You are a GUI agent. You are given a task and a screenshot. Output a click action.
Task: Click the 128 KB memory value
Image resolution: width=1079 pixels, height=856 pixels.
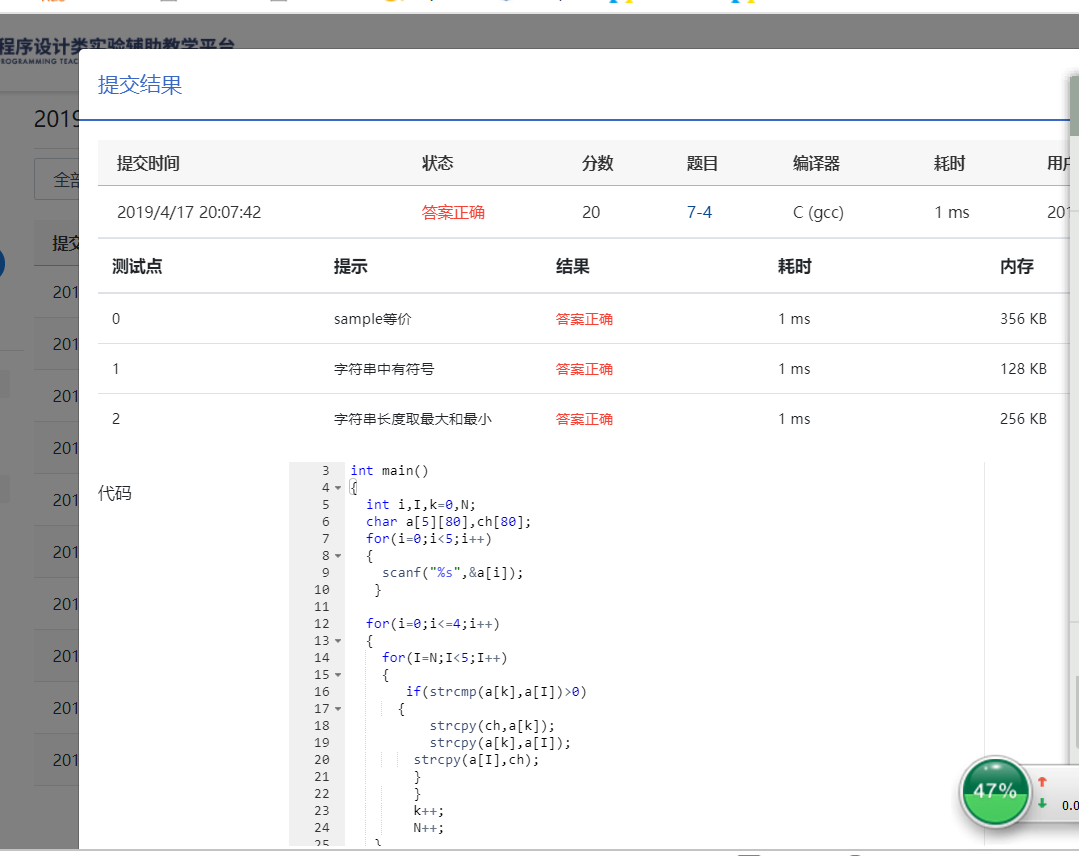click(x=1023, y=369)
